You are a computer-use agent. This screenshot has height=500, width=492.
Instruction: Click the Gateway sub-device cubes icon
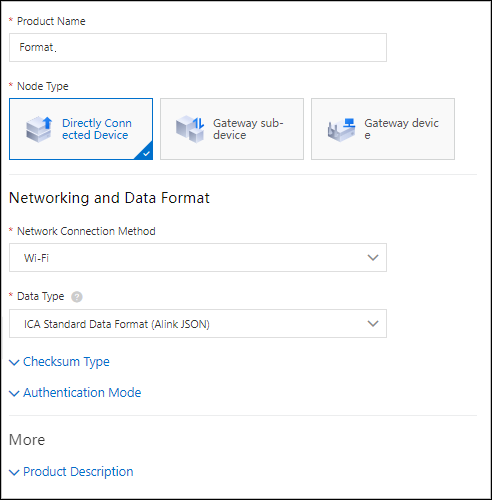[190, 129]
